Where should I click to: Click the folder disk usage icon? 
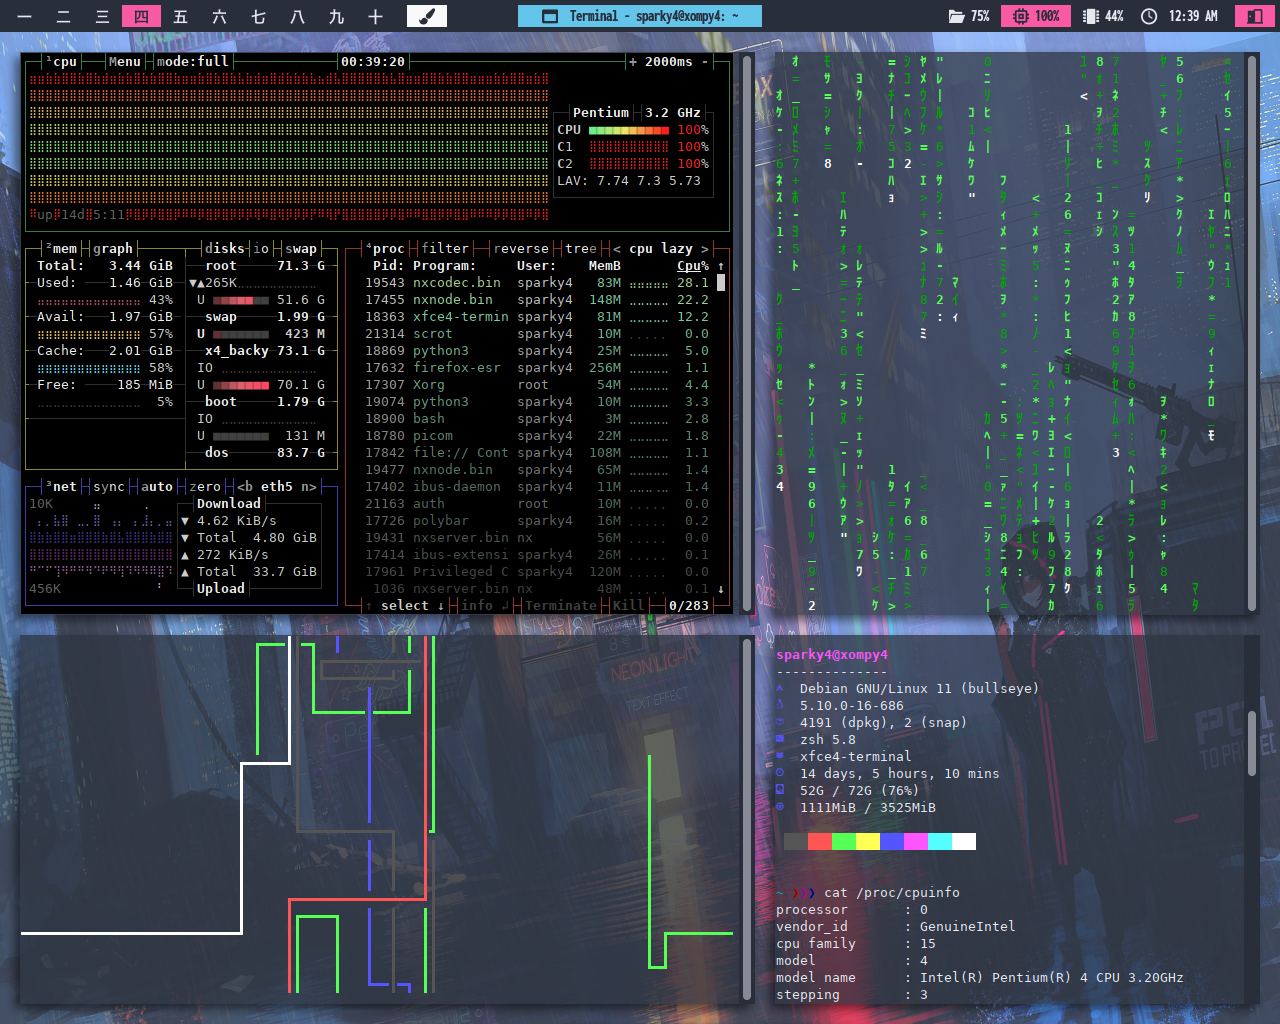point(957,16)
